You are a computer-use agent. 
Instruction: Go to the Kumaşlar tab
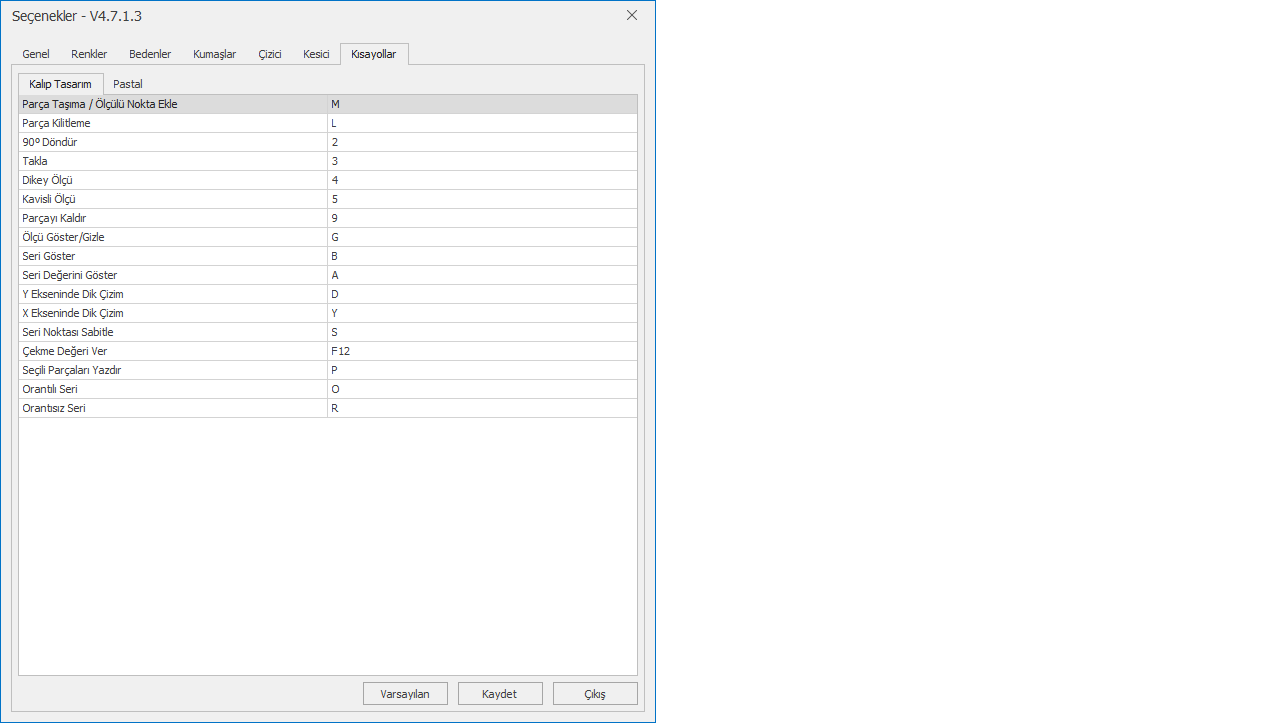(x=214, y=54)
